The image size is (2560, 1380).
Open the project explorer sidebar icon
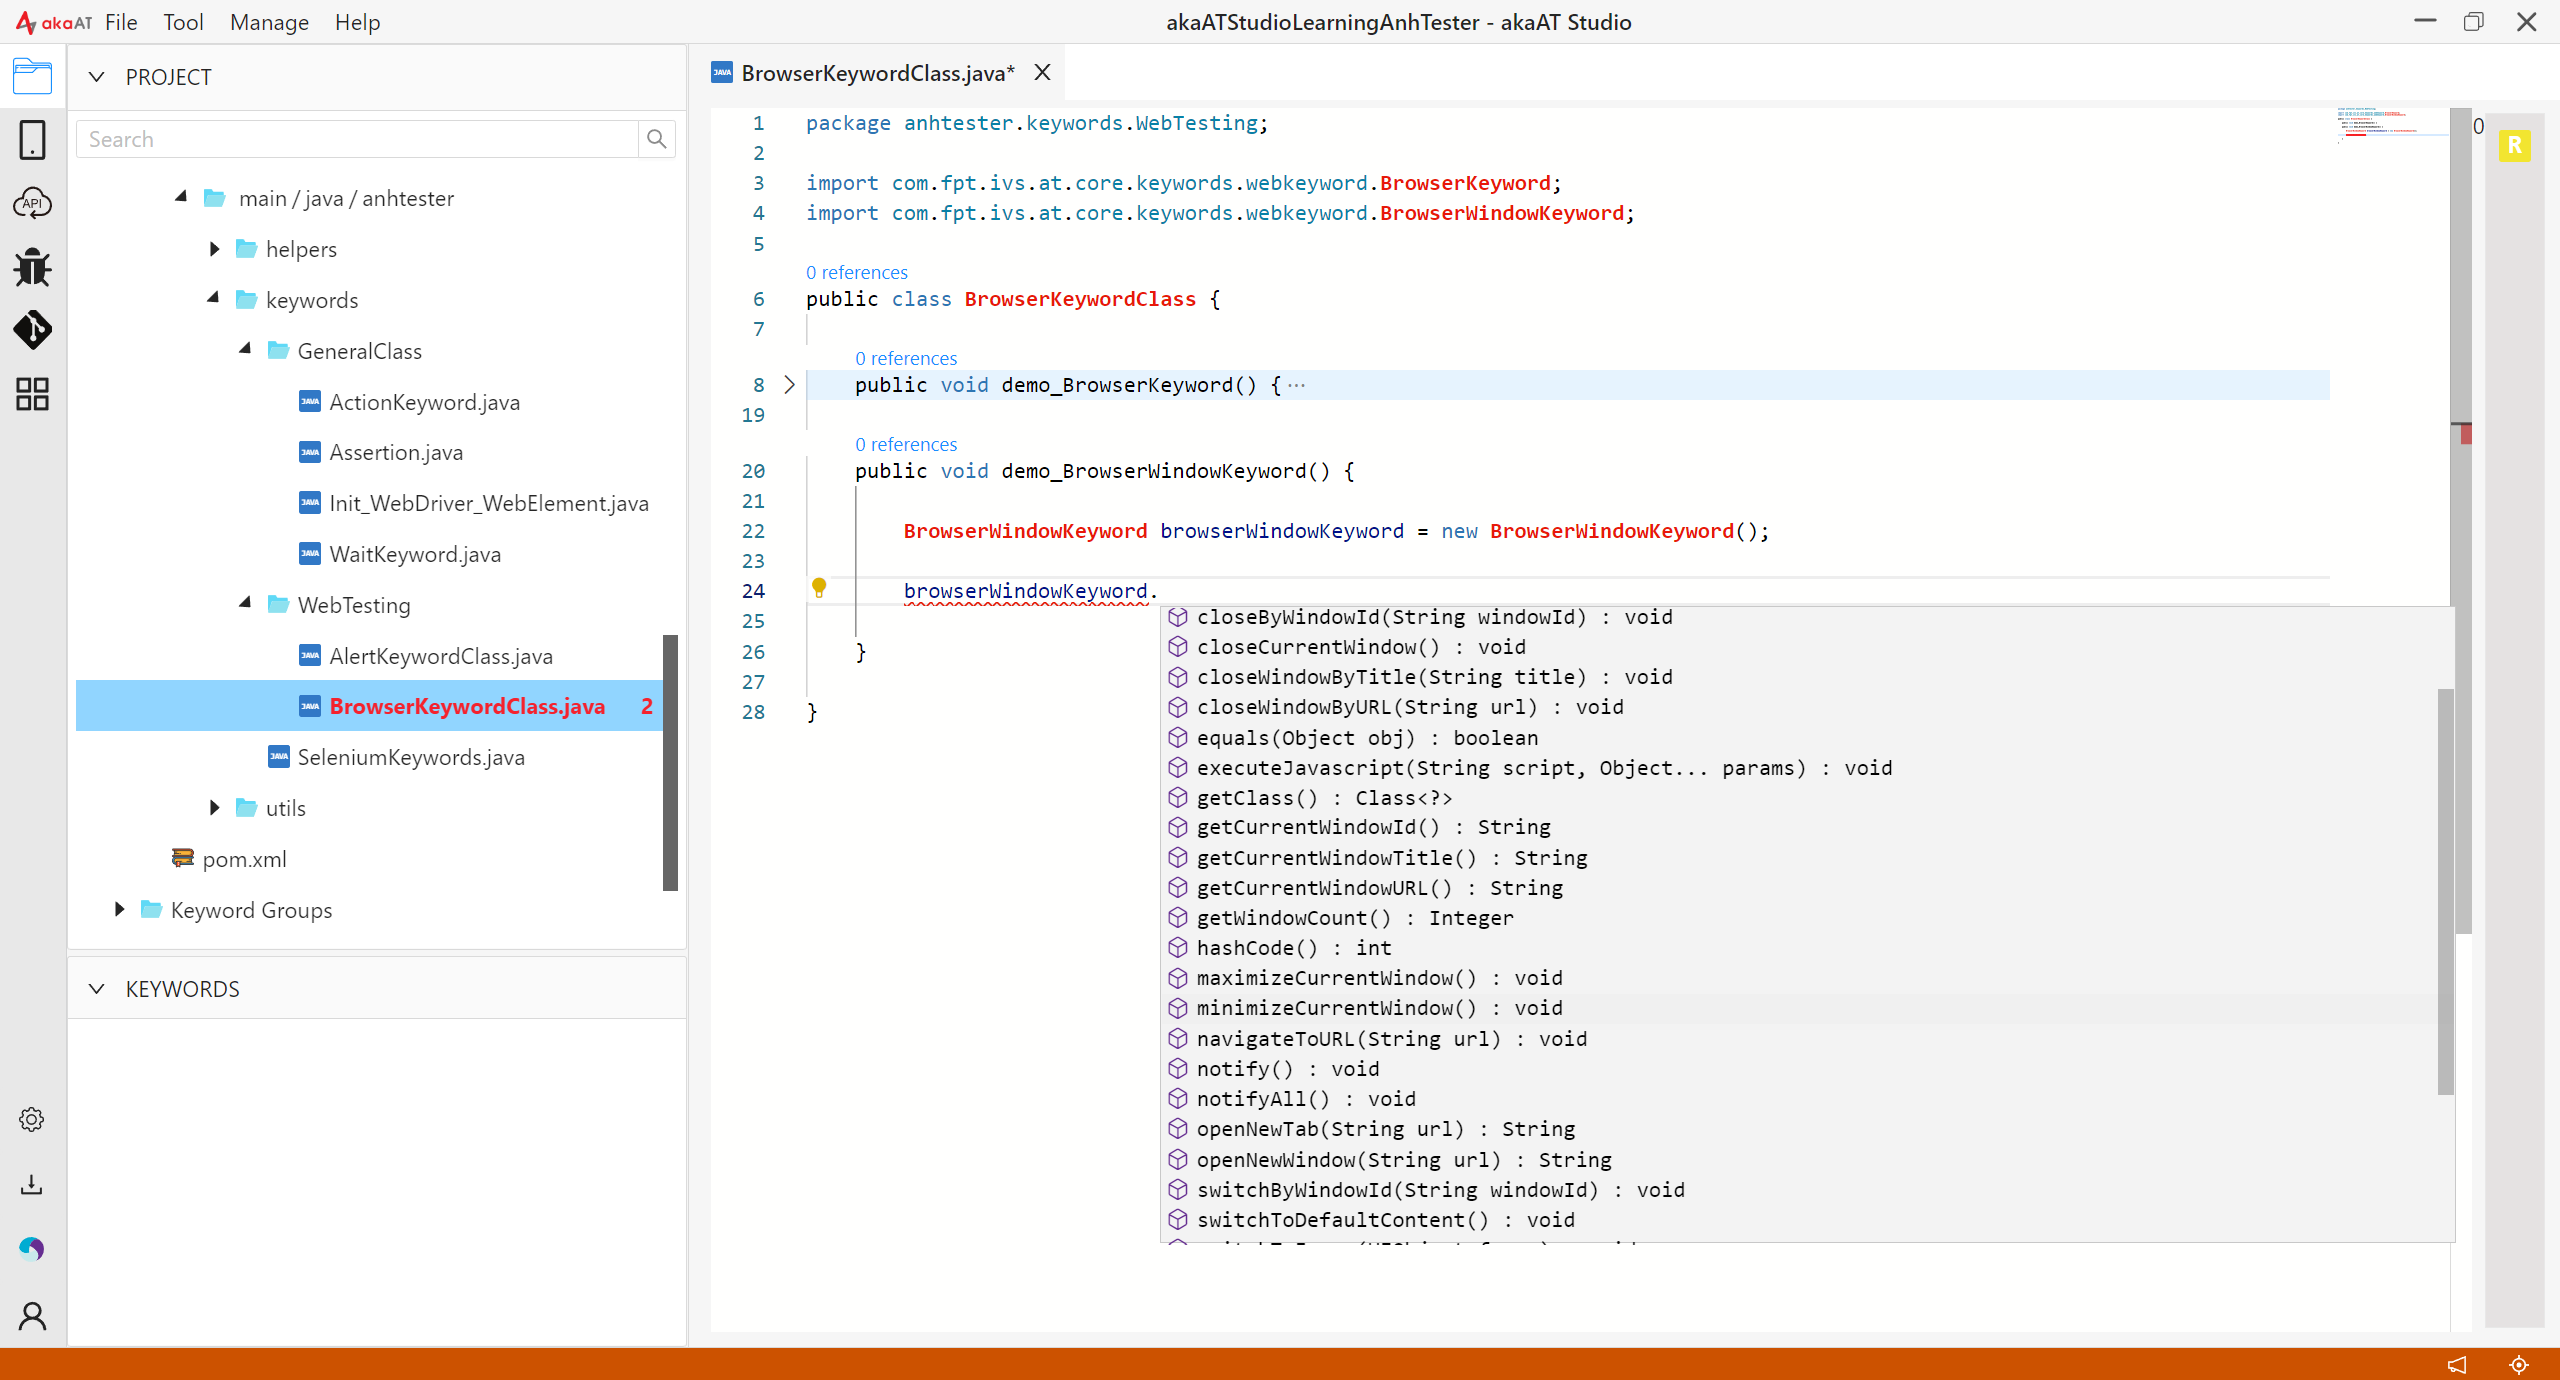point(32,76)
